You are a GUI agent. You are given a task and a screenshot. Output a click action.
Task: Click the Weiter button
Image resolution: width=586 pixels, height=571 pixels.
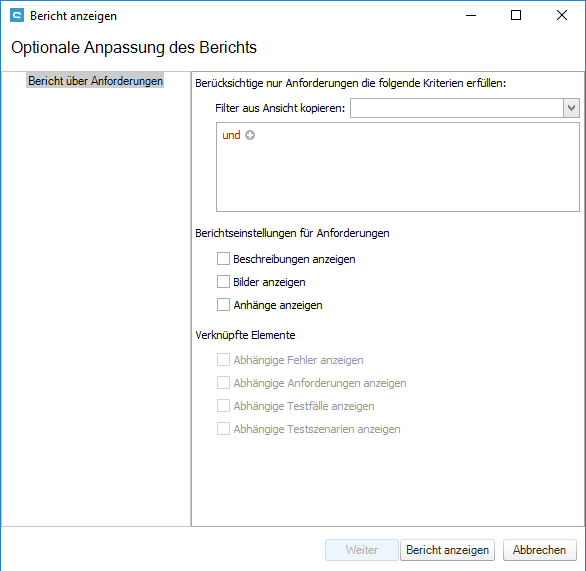(361, 550)
